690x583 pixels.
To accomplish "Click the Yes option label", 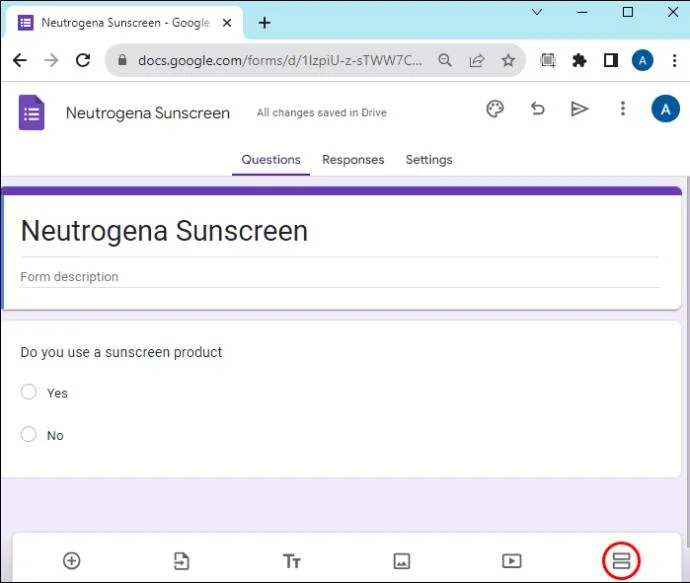I will click(57, 393).
